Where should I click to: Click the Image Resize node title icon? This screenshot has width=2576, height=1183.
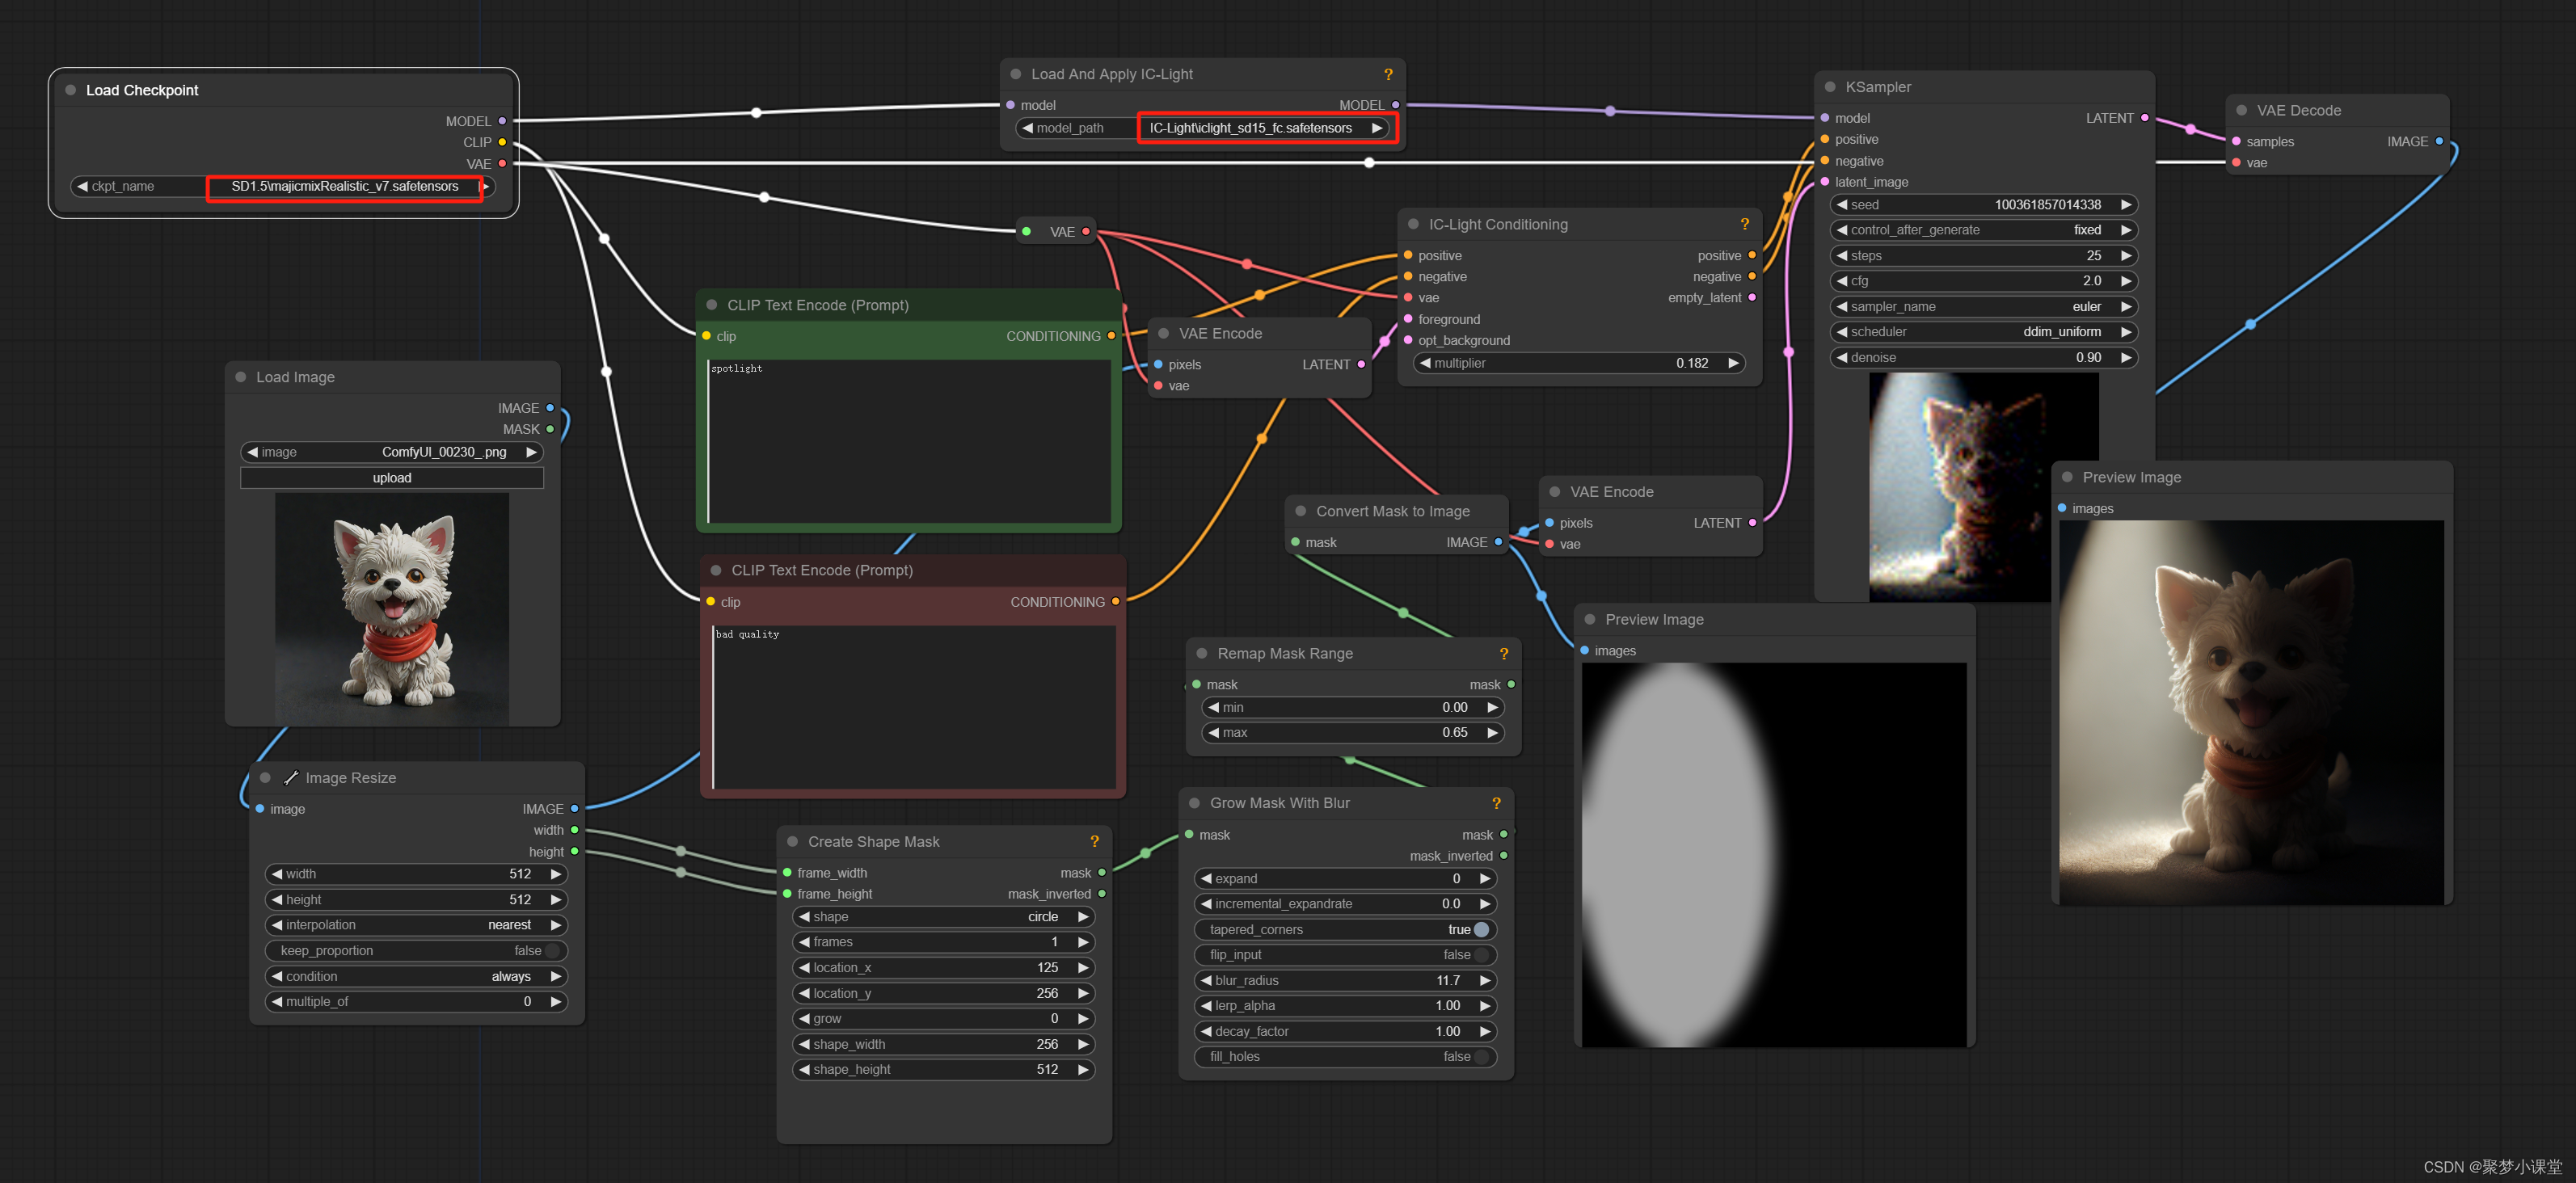click(x=291, y=777)
